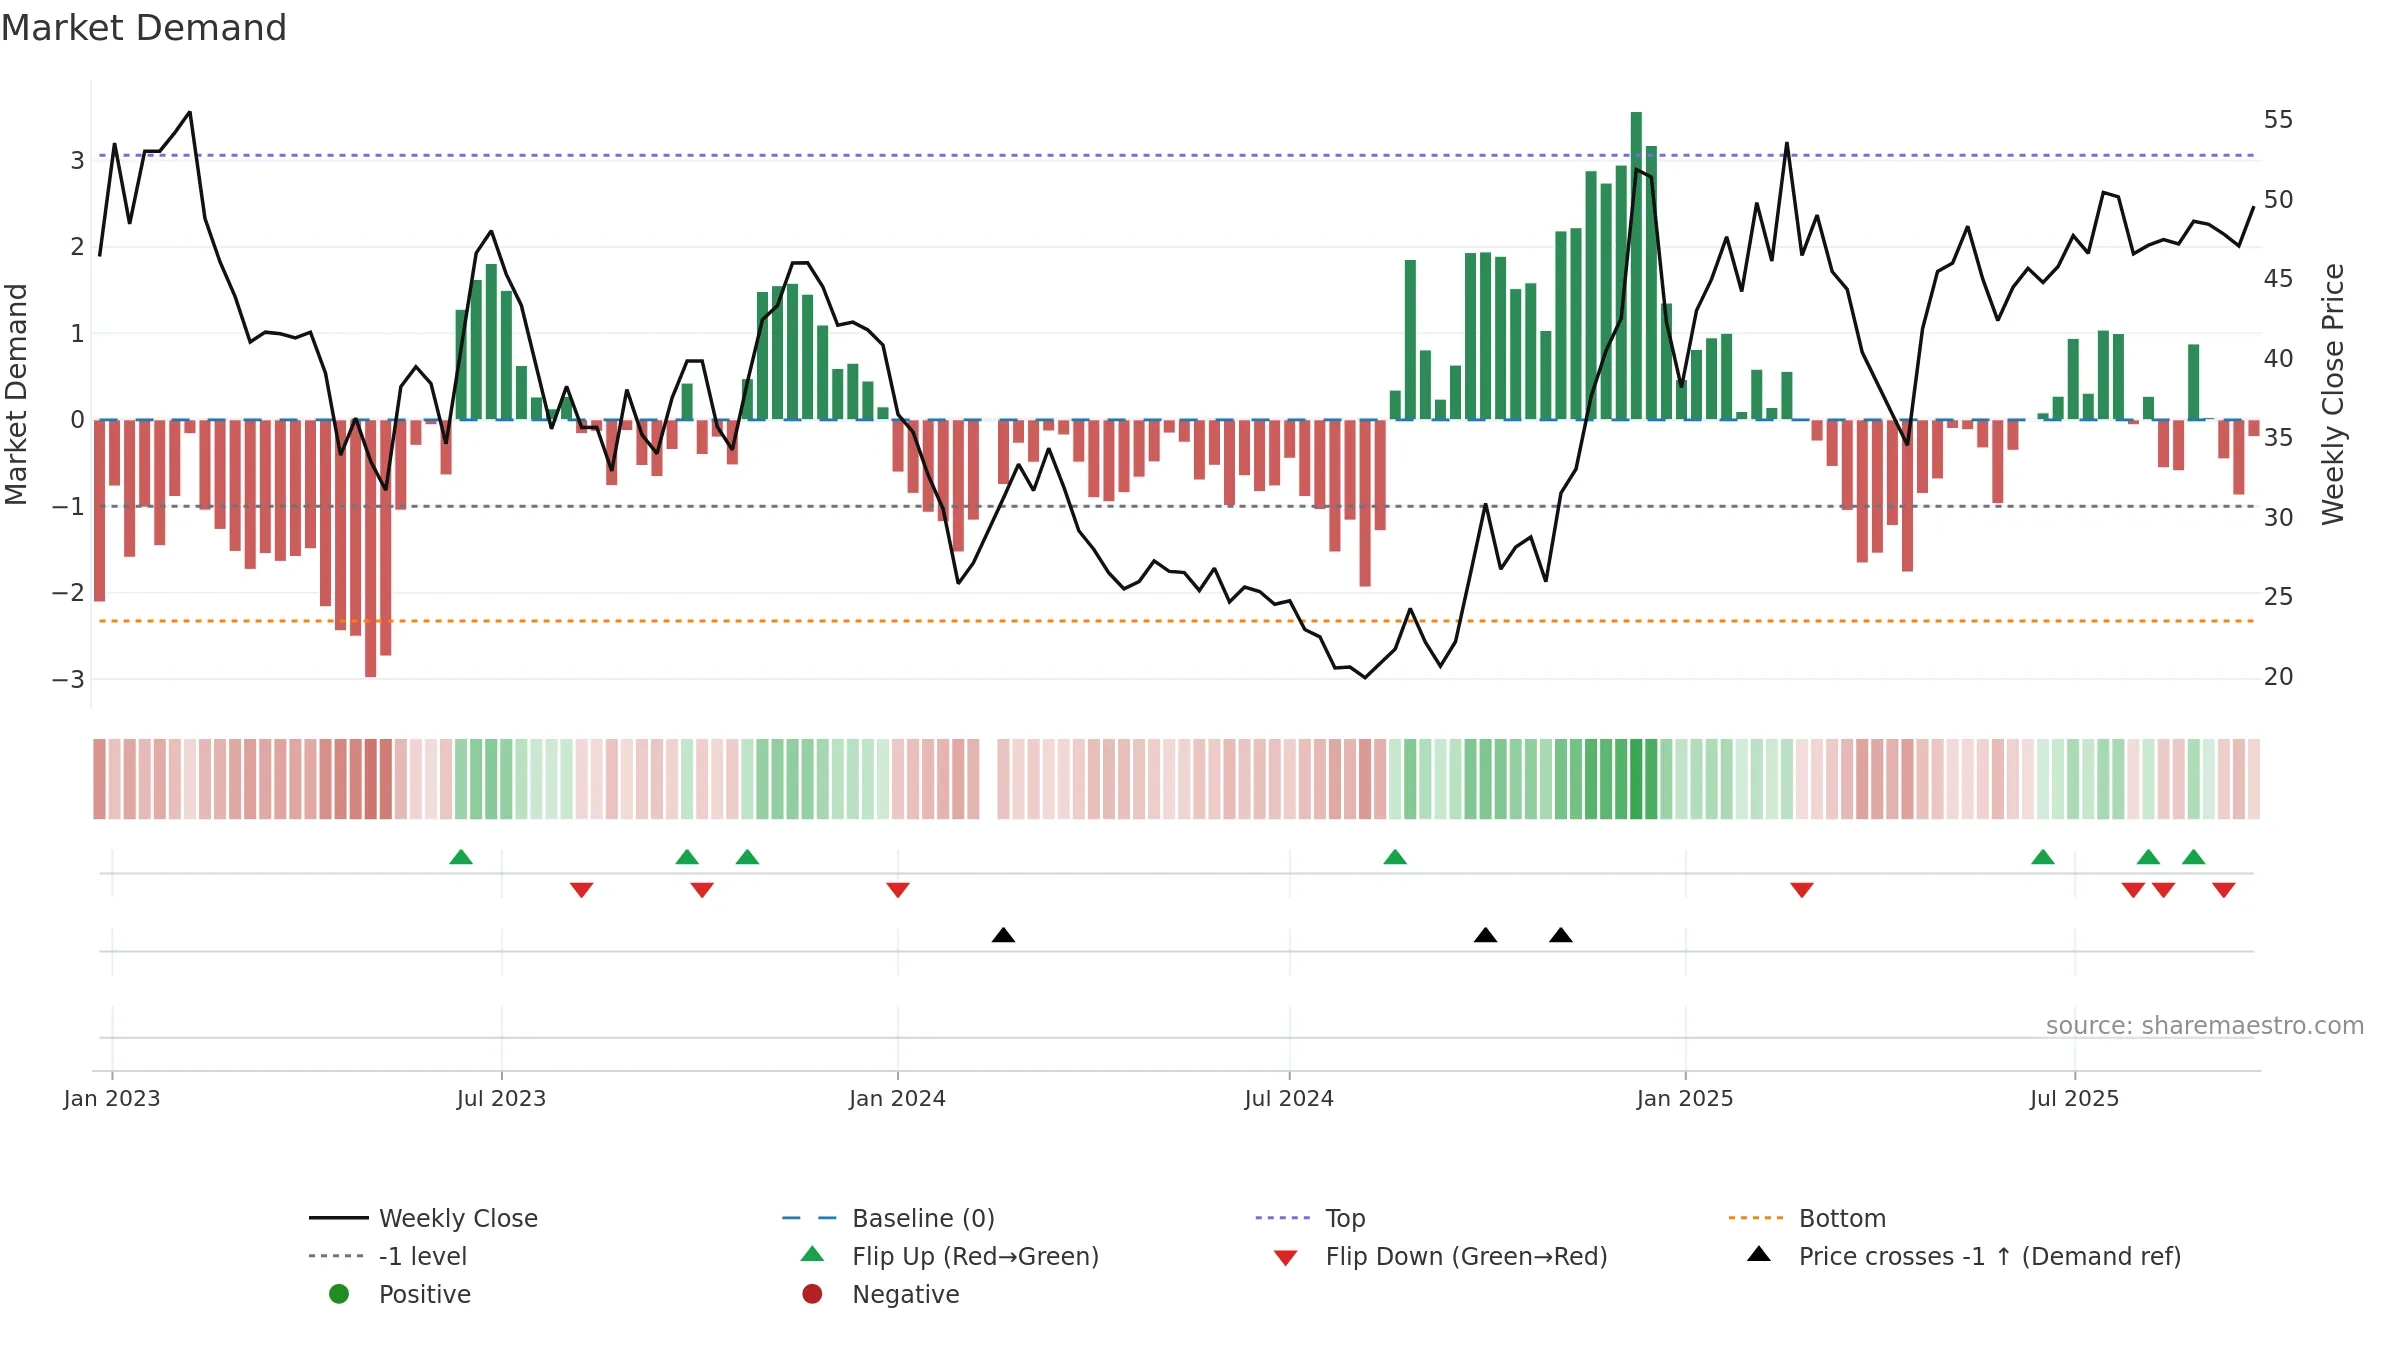Click the first black price-cross marker after Jan 2024

pos(1003,935)
